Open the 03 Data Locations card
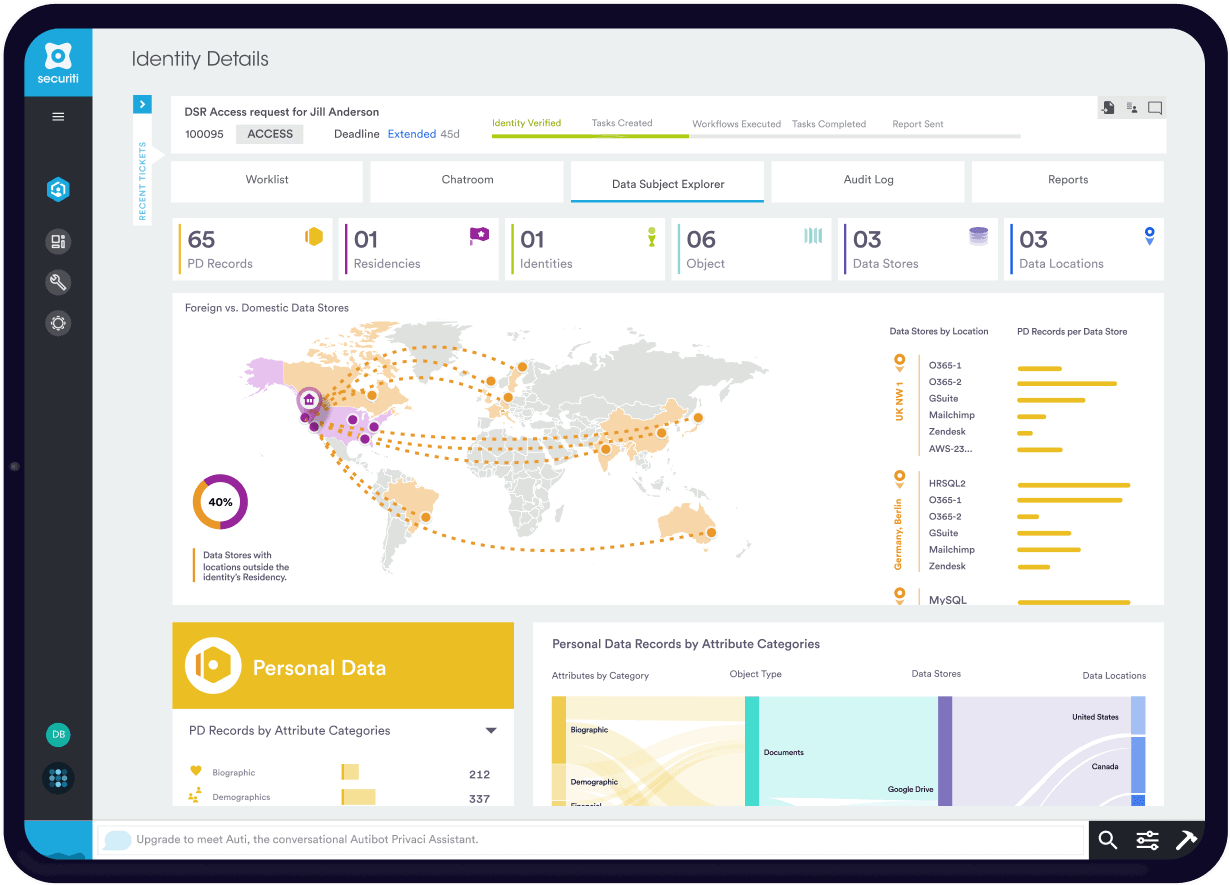 point(1084,249)
